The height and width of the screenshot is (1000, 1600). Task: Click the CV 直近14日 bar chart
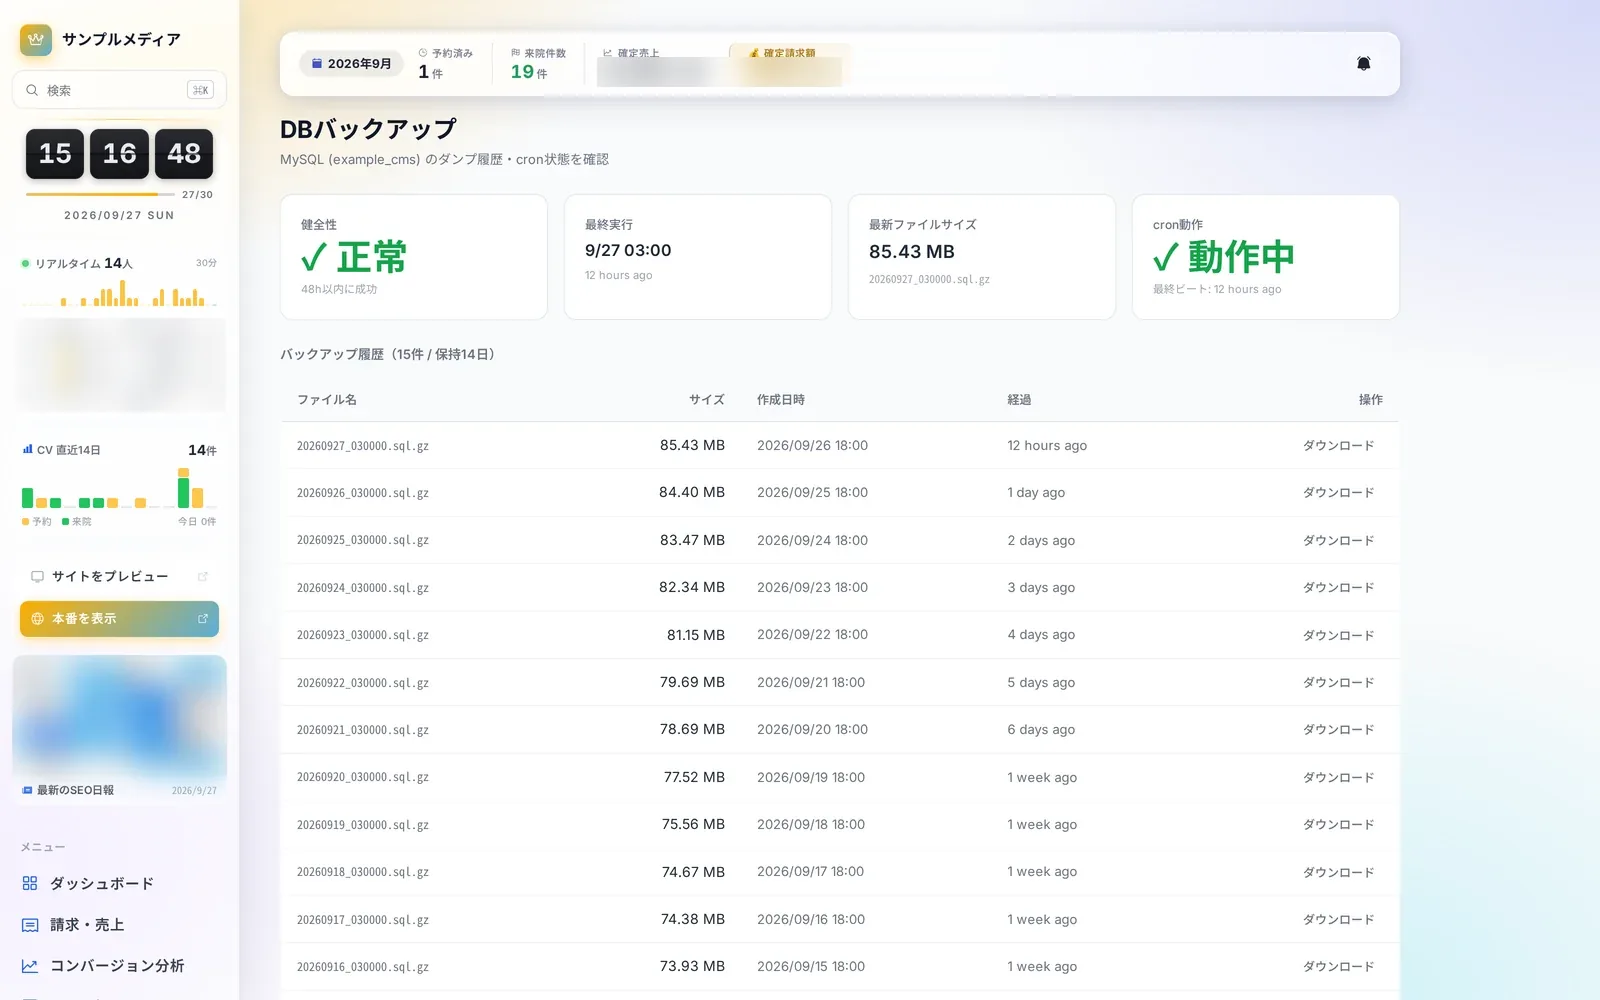pos(119,488)
